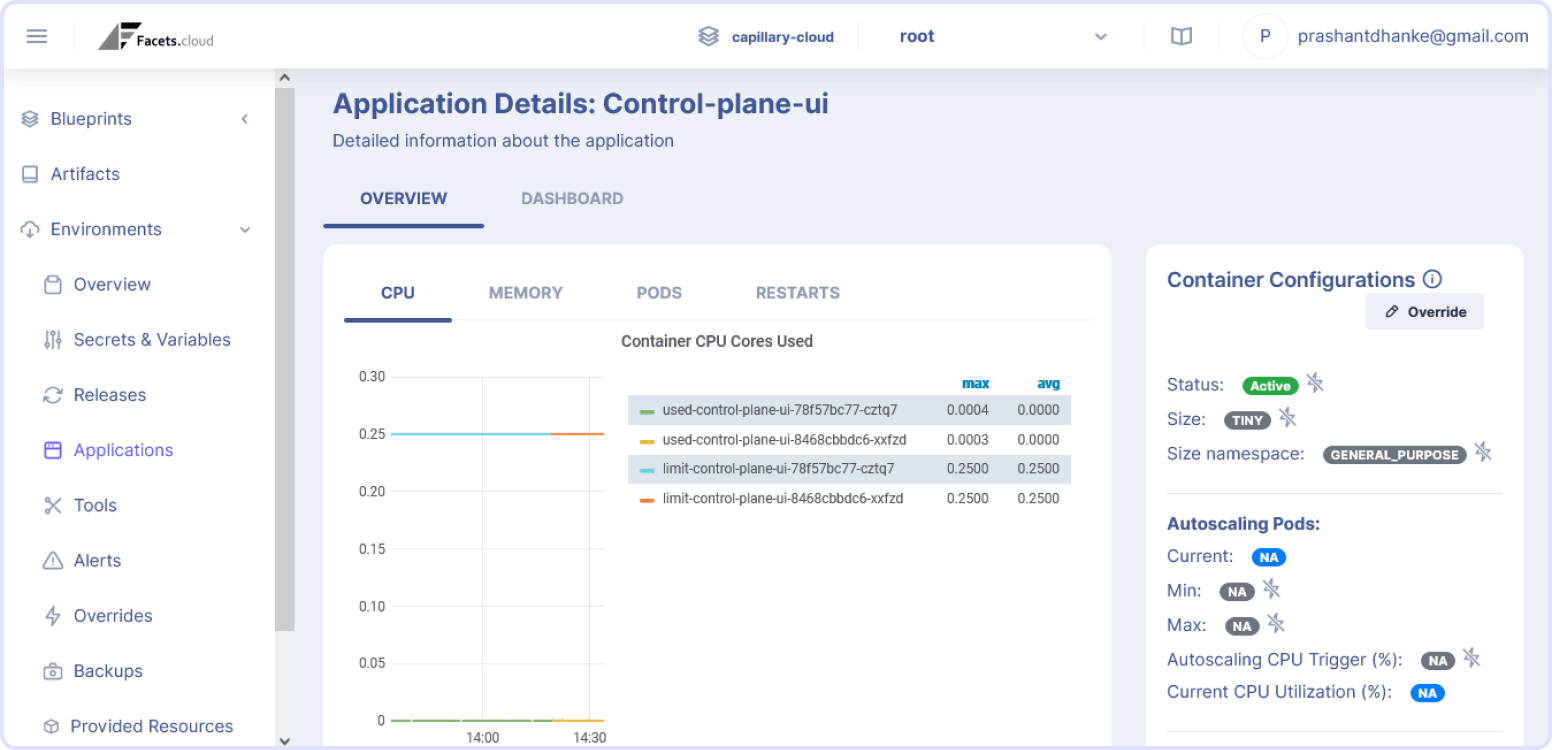Open Artifacts in the sidebar
The height and width of the screenshot is (750, 1552).
(85, 174)
